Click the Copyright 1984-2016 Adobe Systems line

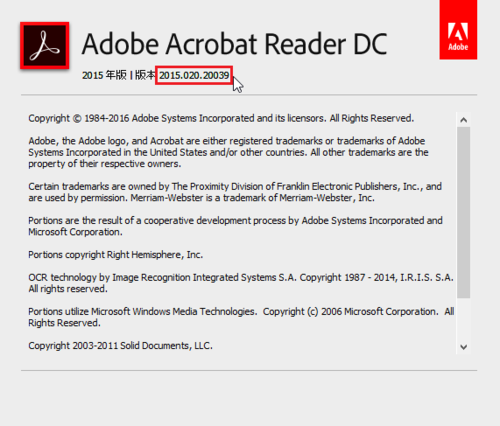(x=221, y=118)
